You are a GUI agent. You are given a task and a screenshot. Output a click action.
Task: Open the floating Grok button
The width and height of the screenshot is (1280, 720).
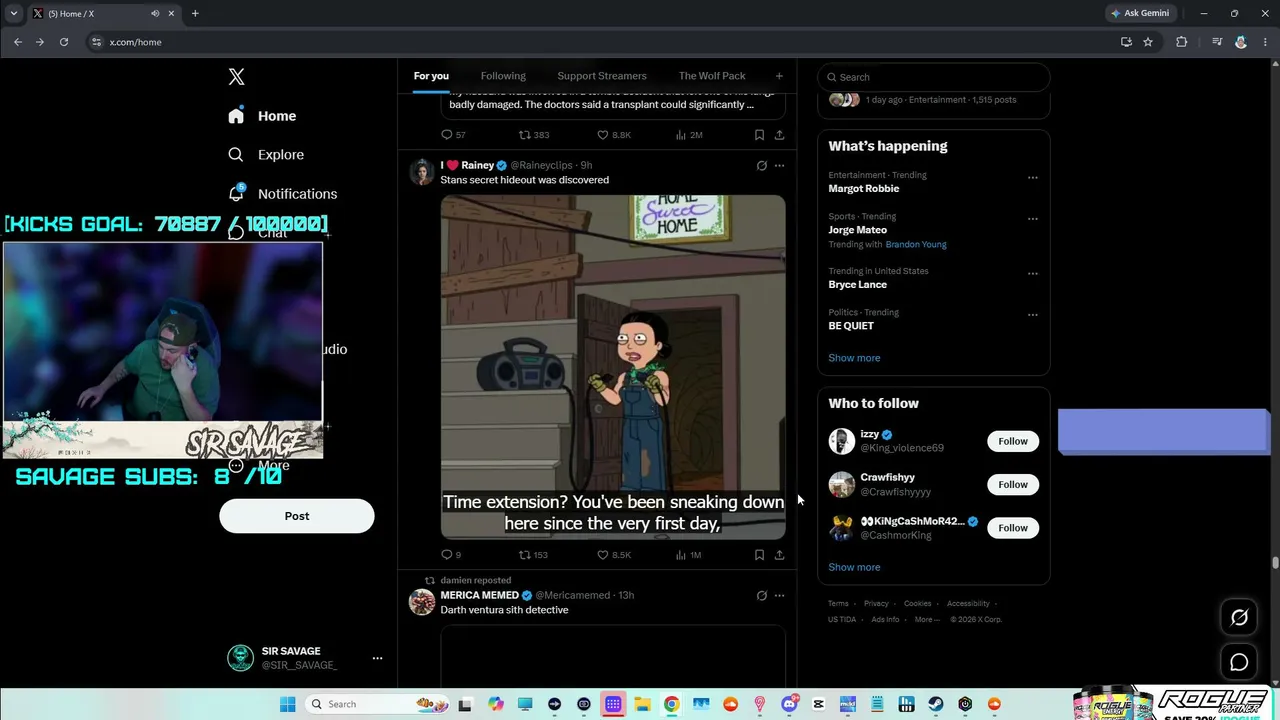[1239, 618]
